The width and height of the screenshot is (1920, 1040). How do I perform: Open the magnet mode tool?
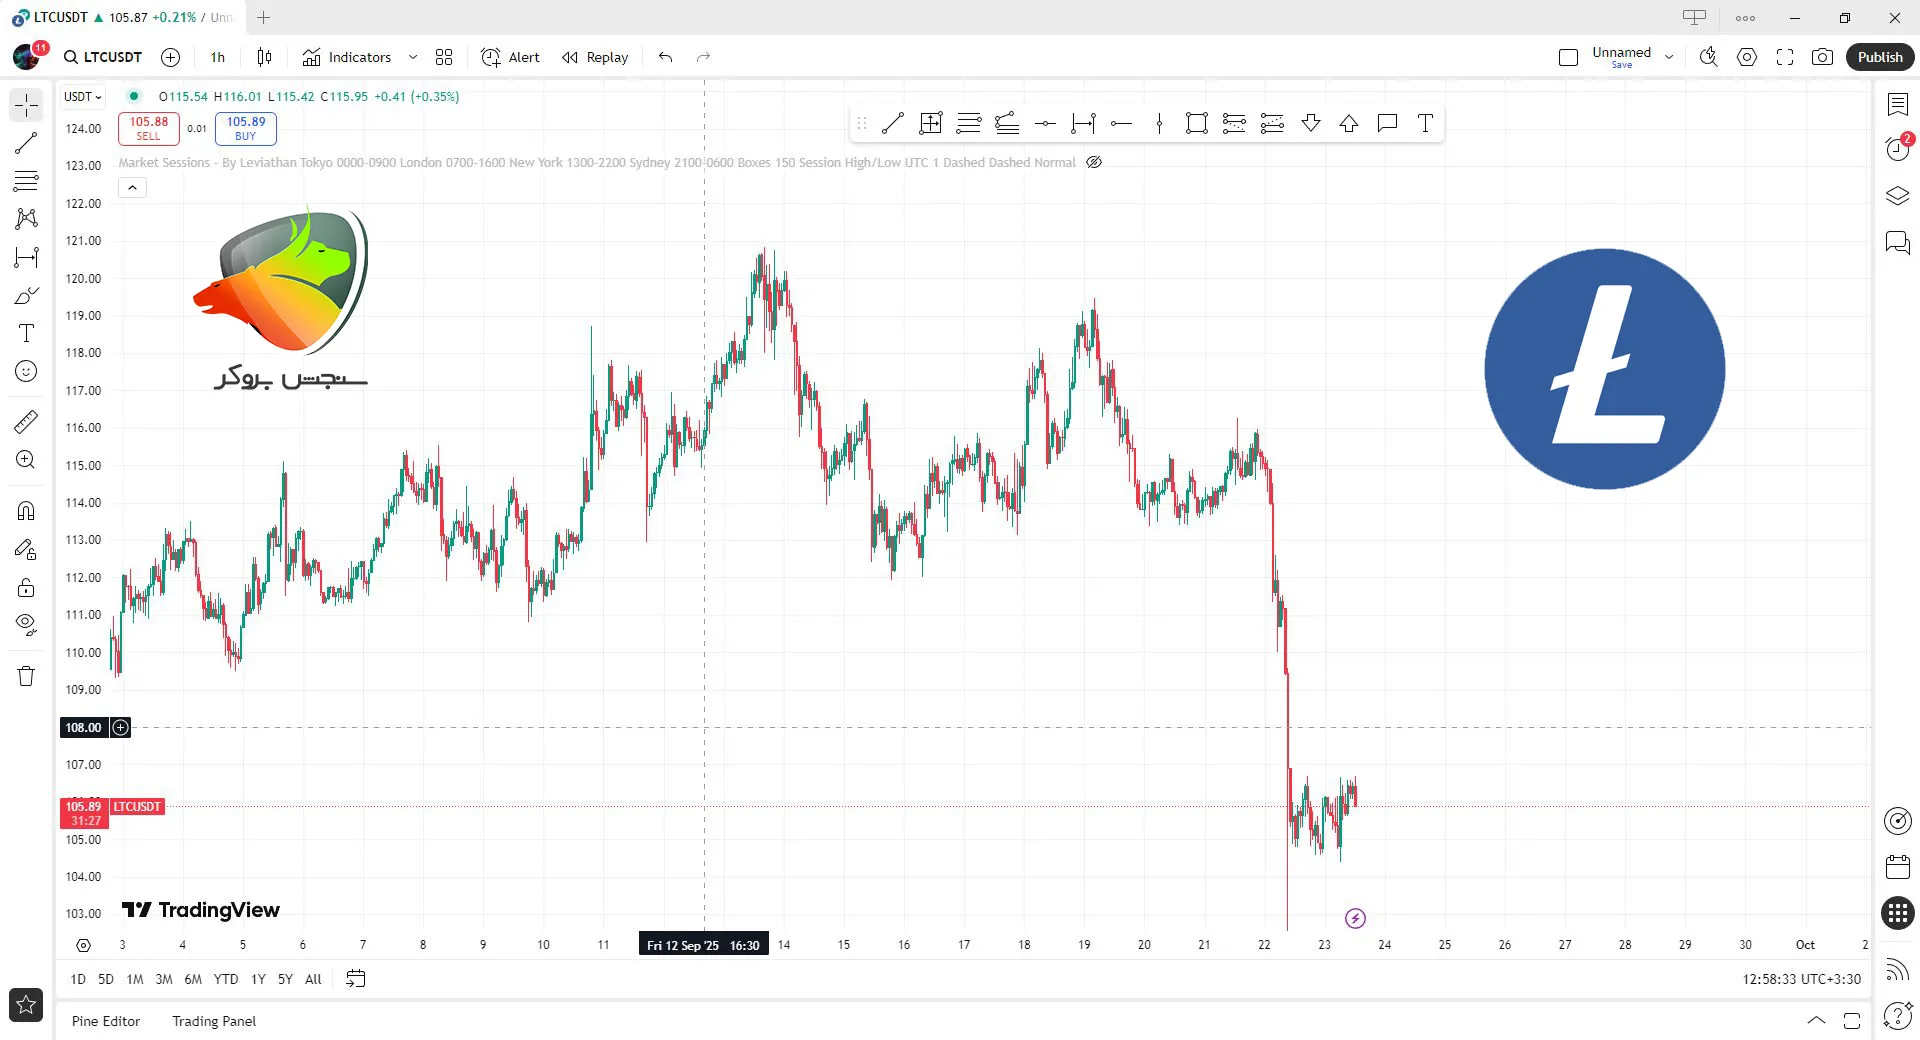click(26, 511)
